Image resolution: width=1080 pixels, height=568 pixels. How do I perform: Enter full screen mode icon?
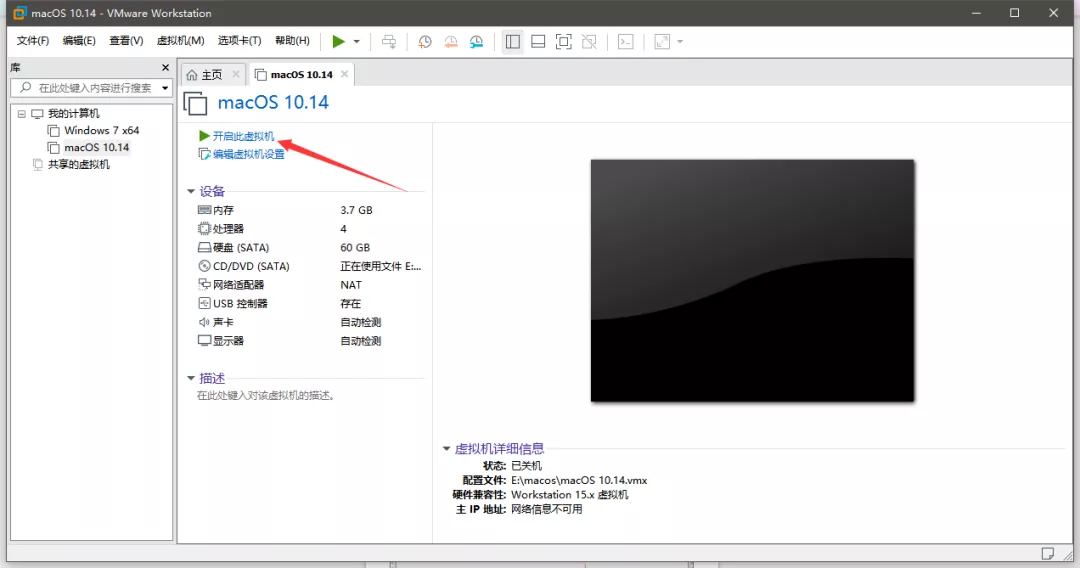(x=563, y=41)
